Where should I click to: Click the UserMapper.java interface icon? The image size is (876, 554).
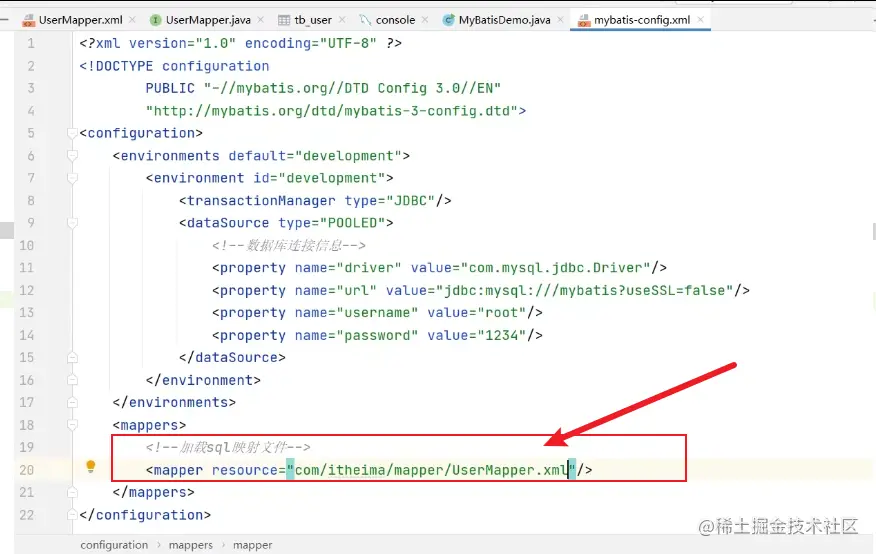click(156, 20)
